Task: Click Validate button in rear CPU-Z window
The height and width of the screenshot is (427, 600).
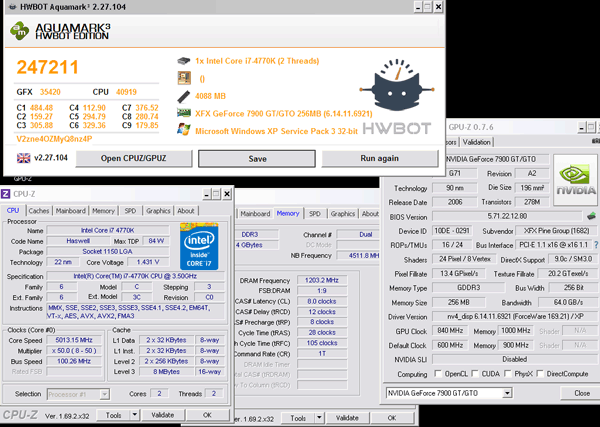Action: tap(347, 418)
